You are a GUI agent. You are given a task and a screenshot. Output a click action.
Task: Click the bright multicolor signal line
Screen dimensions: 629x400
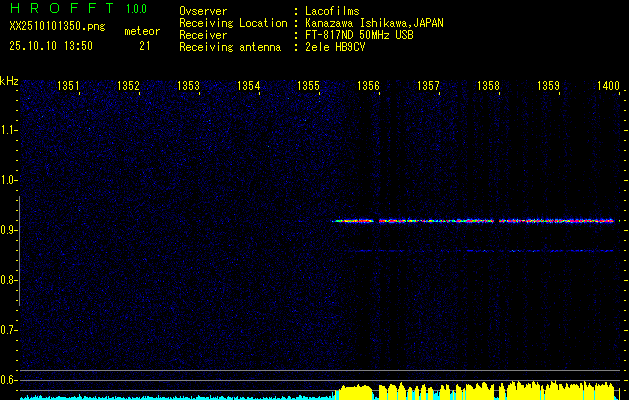point(470,221)
